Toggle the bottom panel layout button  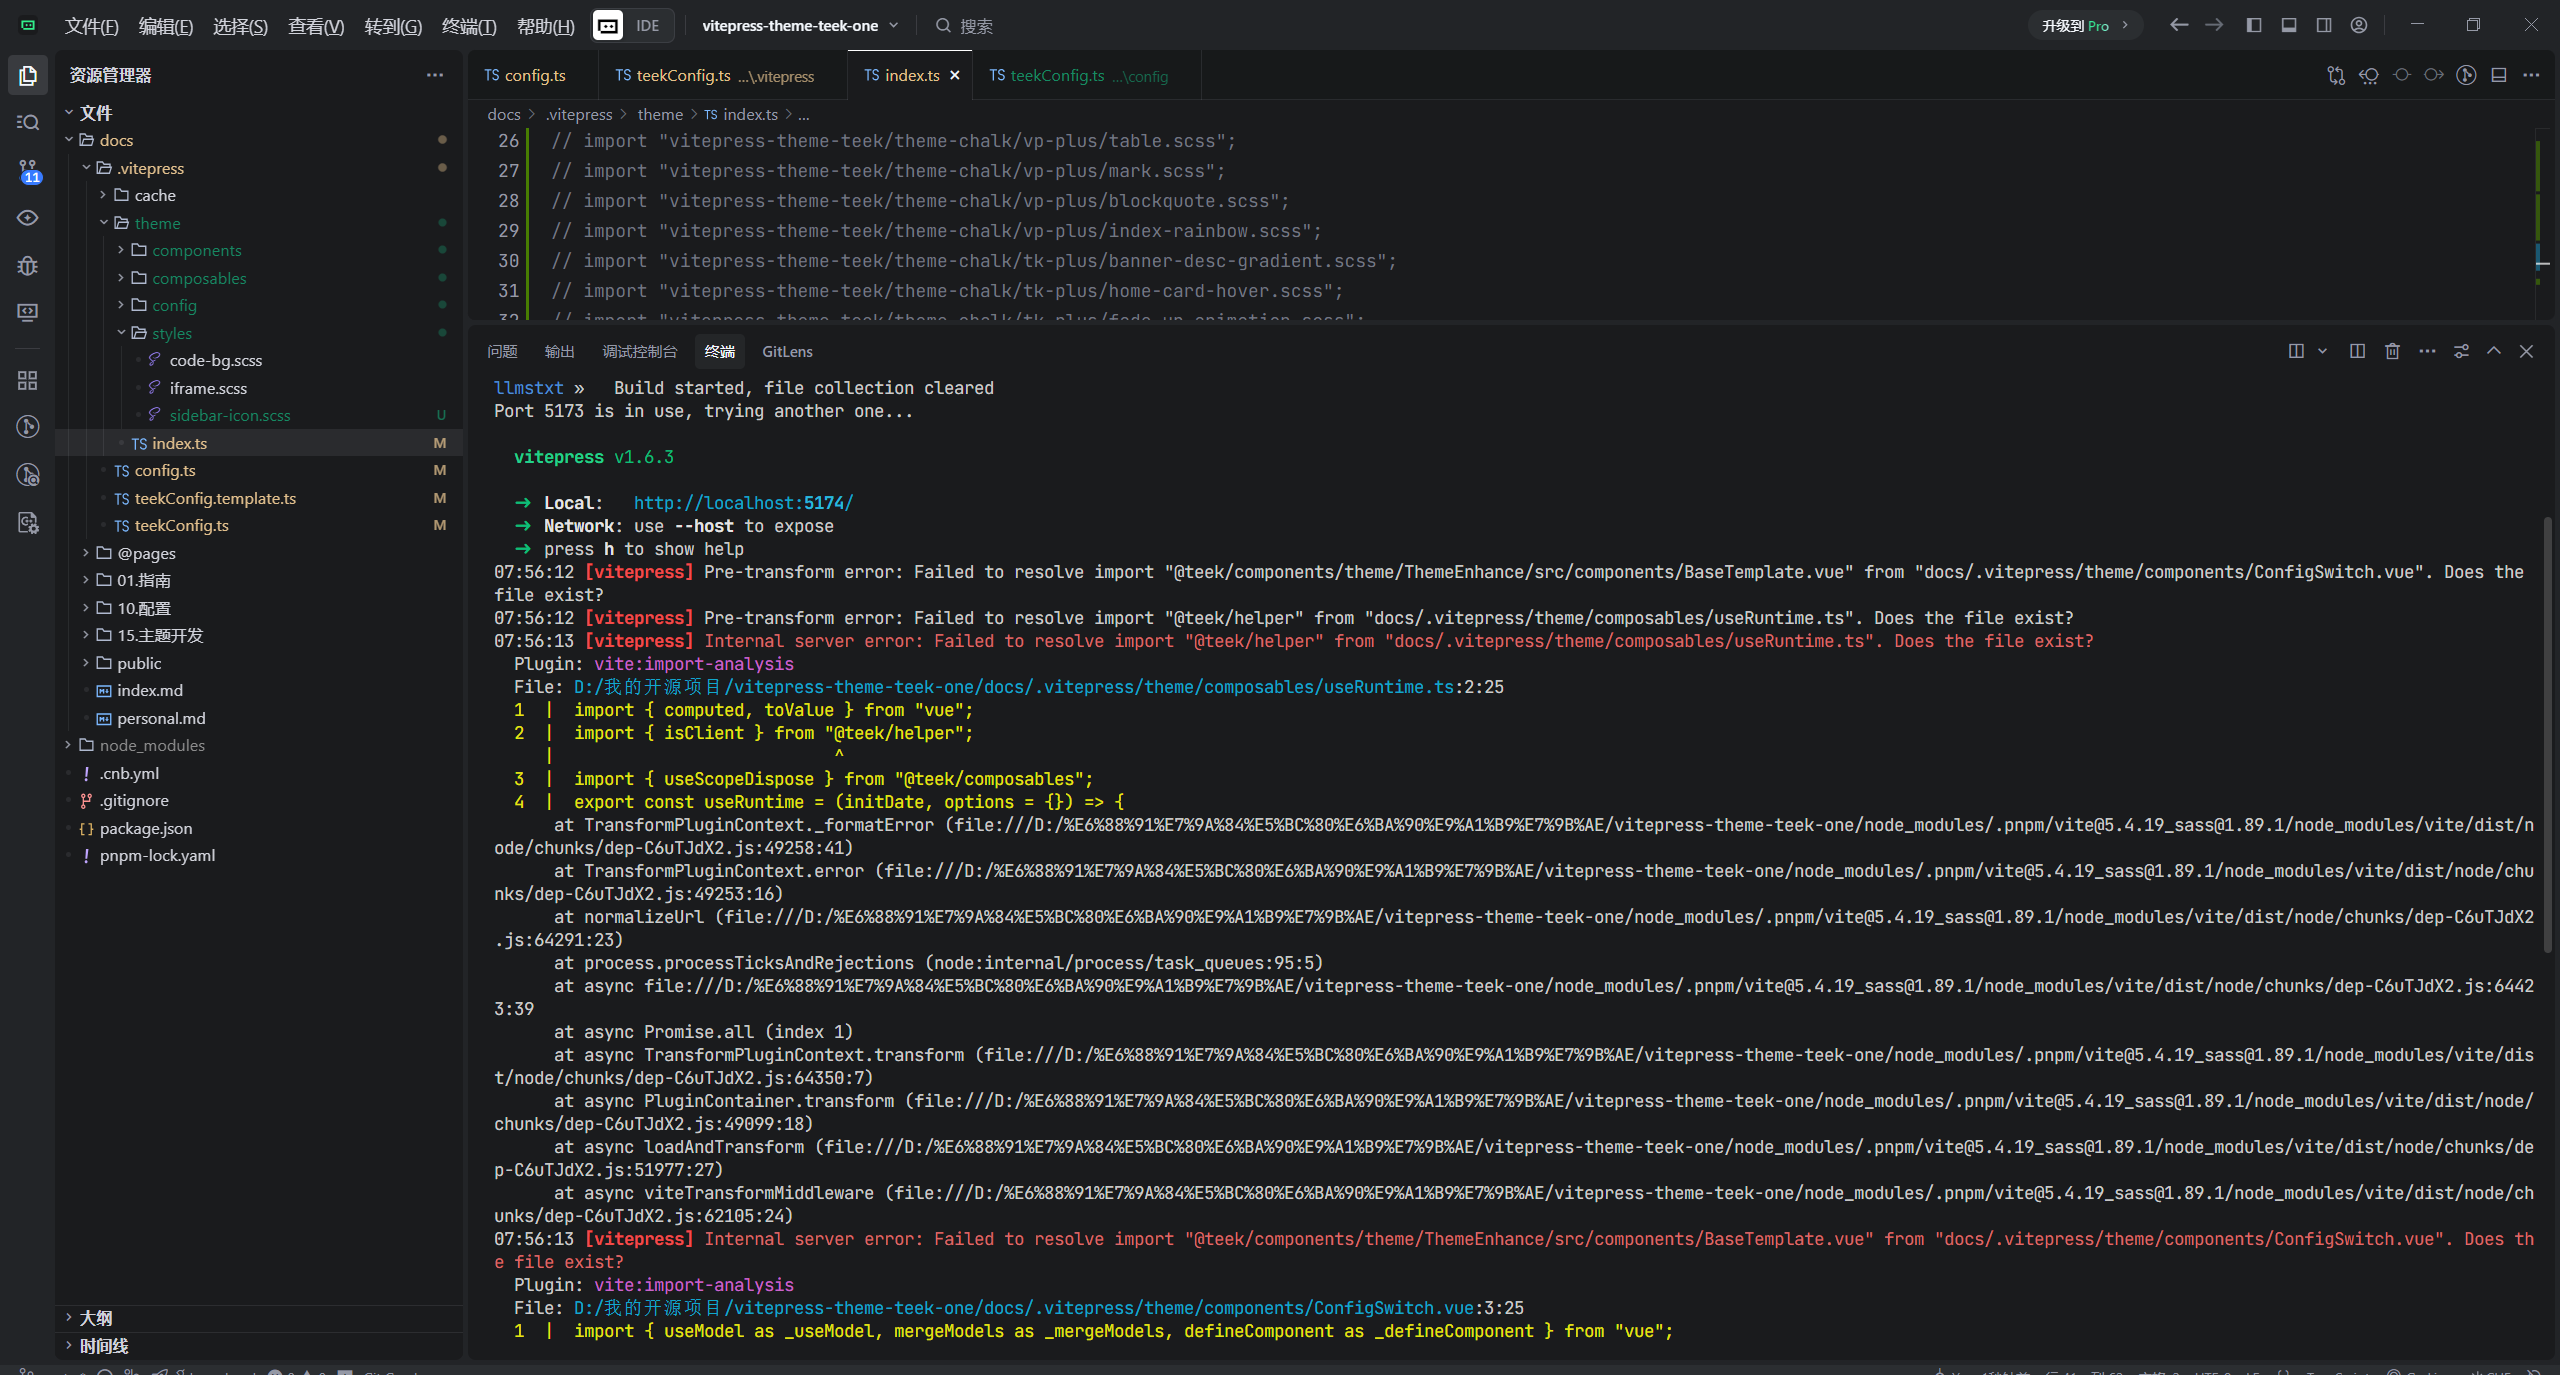pos(2289,25)
